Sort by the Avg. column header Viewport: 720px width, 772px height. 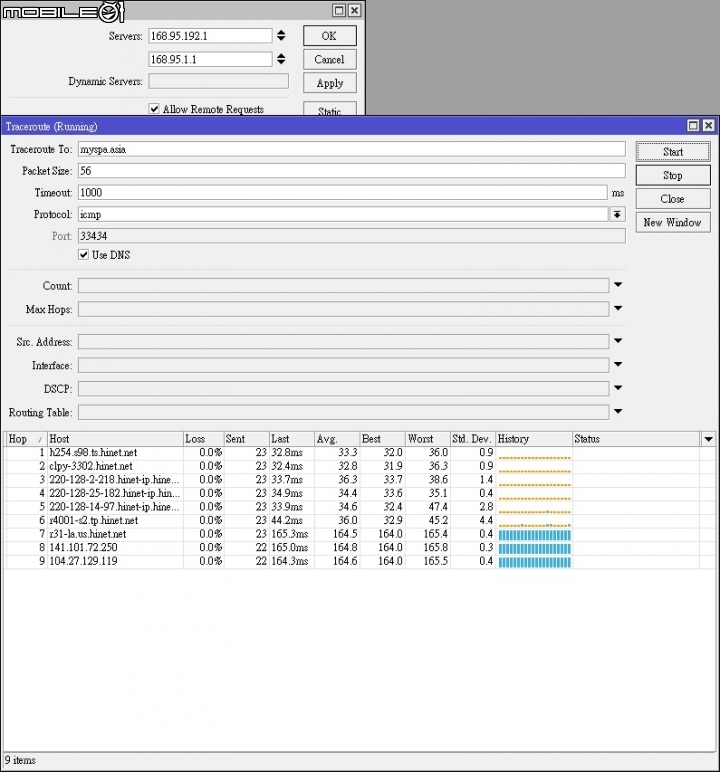point(337,439)
